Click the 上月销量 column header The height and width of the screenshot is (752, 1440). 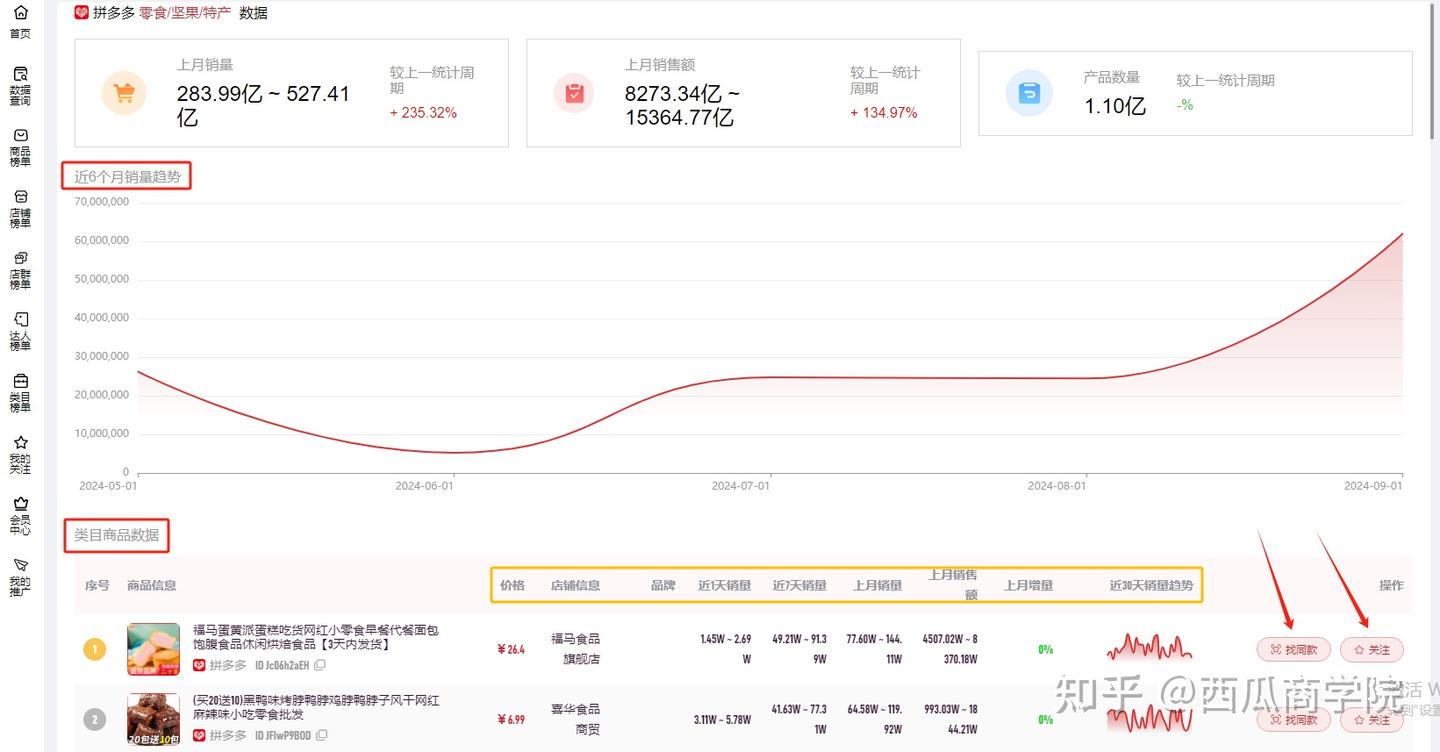point(877,585)
